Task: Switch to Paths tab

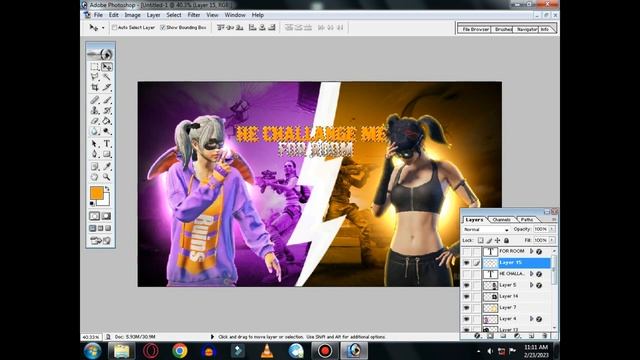Action: click(x=527, y=220)
